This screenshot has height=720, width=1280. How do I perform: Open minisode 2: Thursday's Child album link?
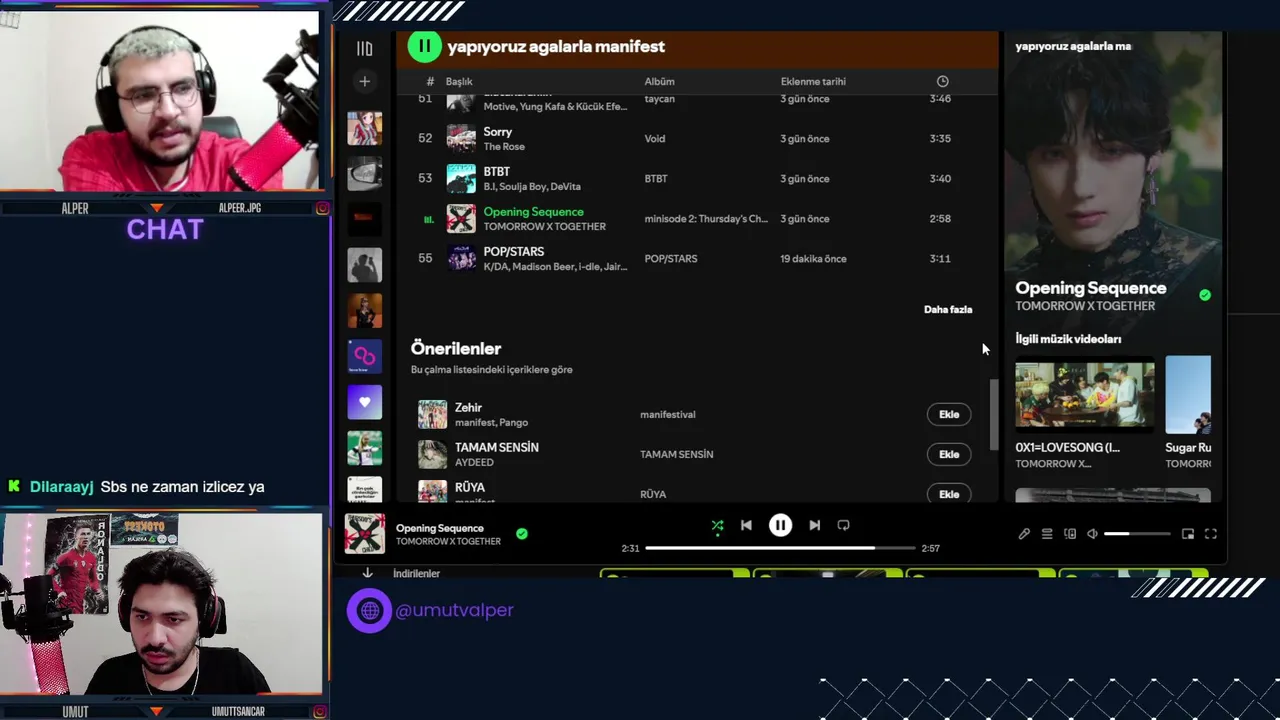pos(706,219)
